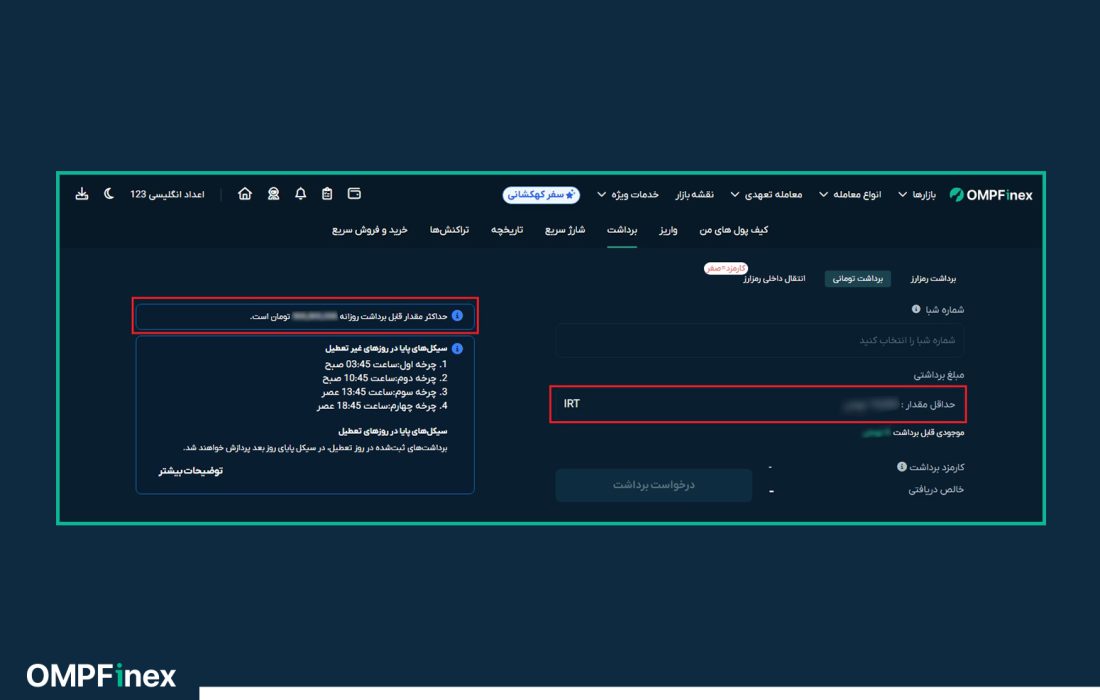Open the شماره شبا selection field
The height and width of the screenshot is (700, 1100).
click(760, 340)
